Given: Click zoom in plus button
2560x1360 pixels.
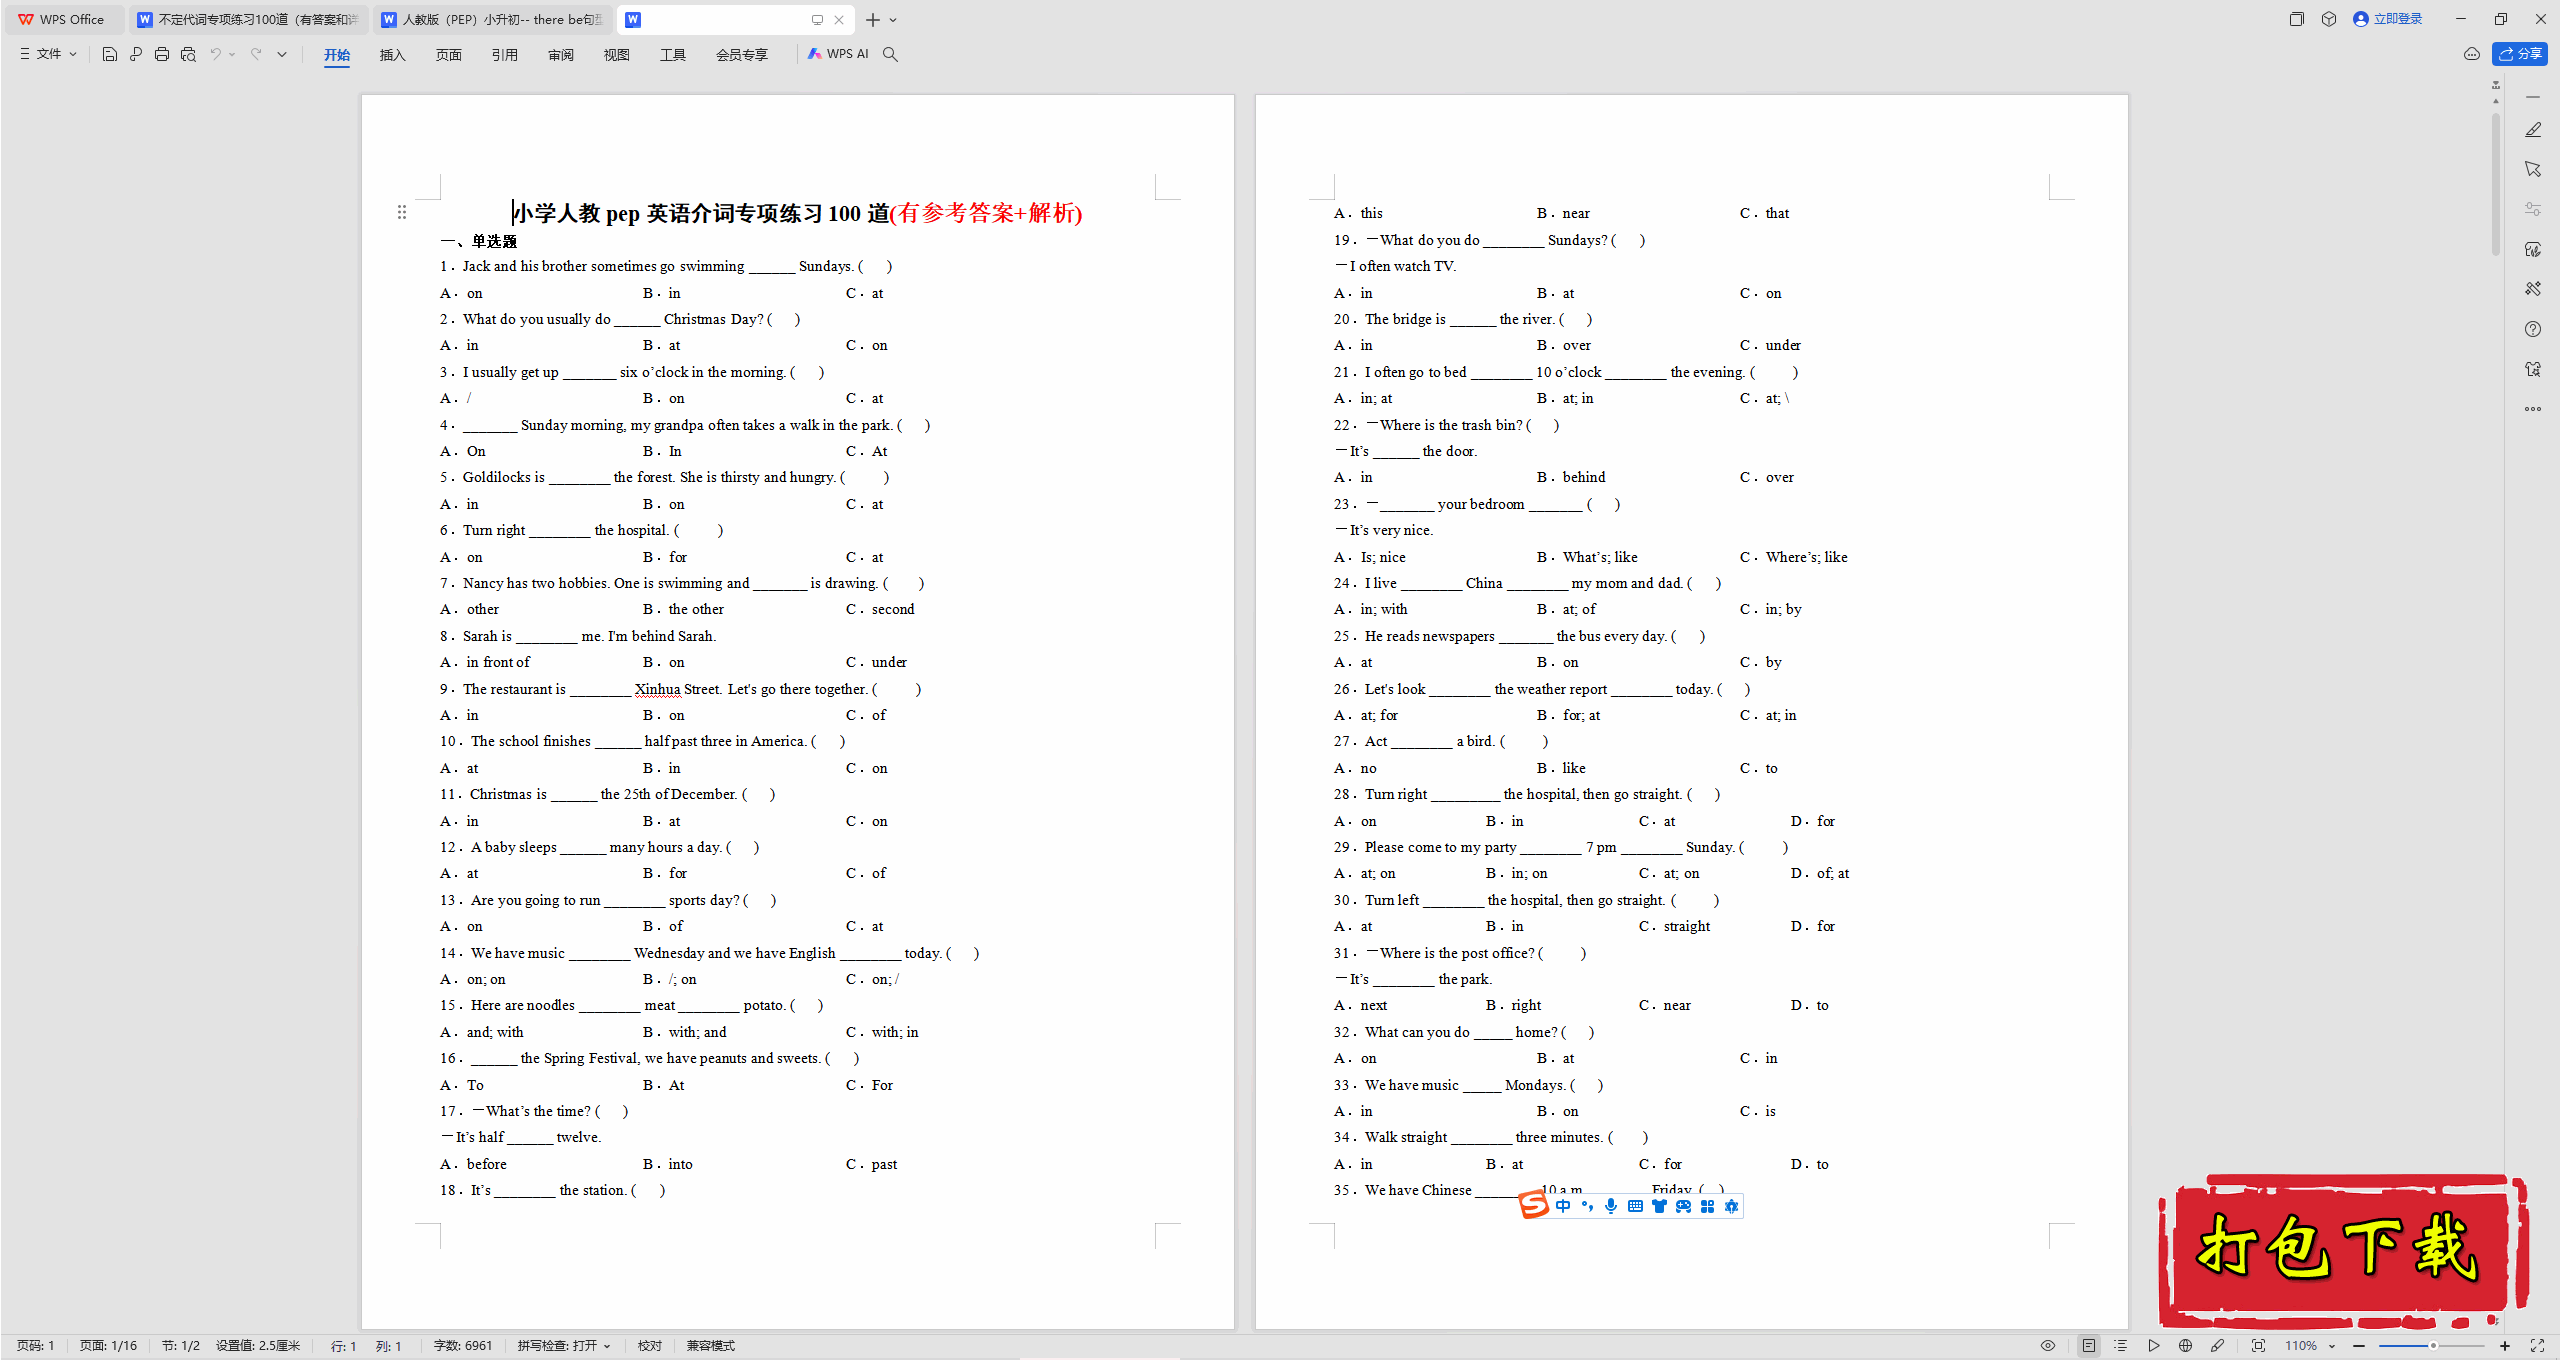Looking at the screenshot, I should 2505,1346.
